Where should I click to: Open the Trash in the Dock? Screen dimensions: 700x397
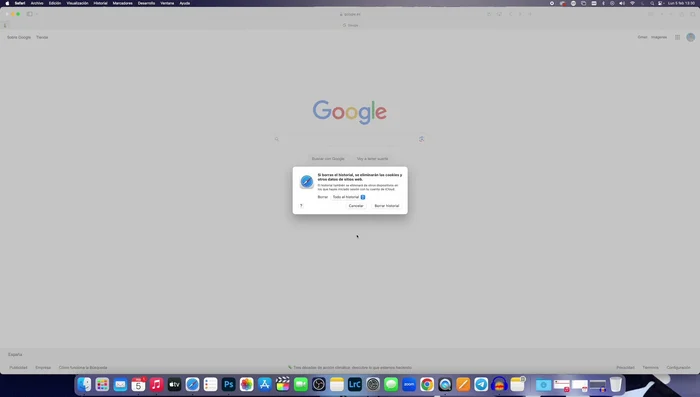pos(616,384)
